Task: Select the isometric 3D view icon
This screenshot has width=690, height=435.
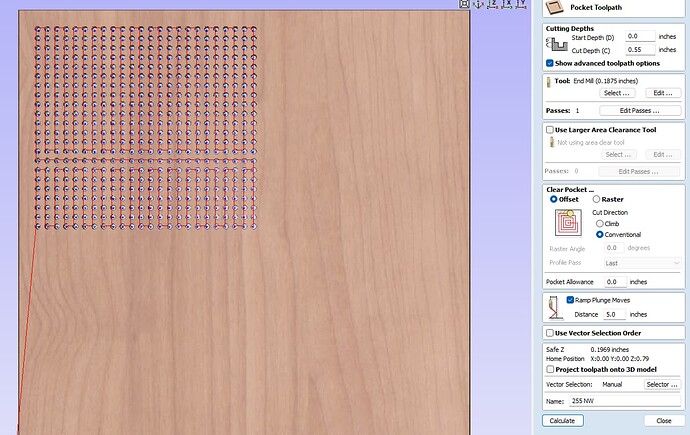Action: (x=478, y=4)
